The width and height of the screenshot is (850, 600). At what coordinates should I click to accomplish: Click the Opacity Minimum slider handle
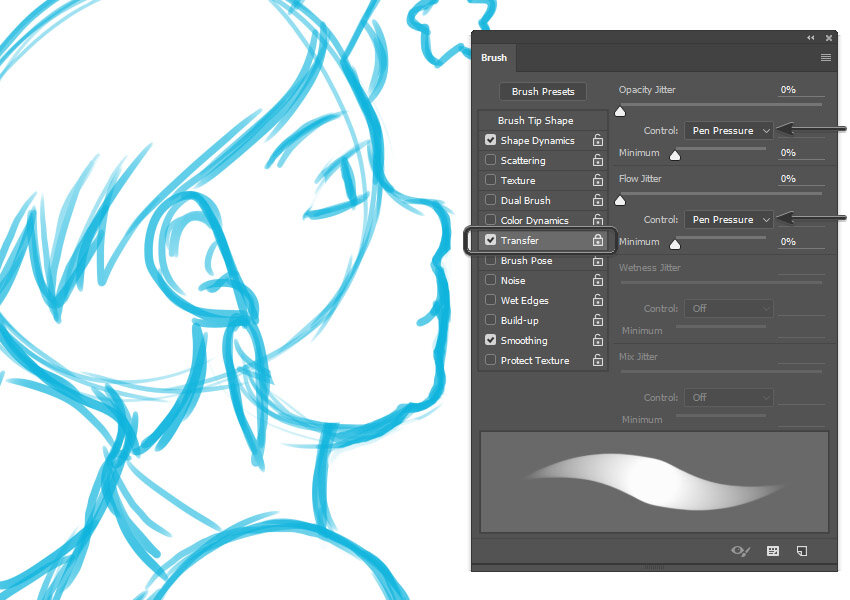pyautogui.click(x=675, y=156)
